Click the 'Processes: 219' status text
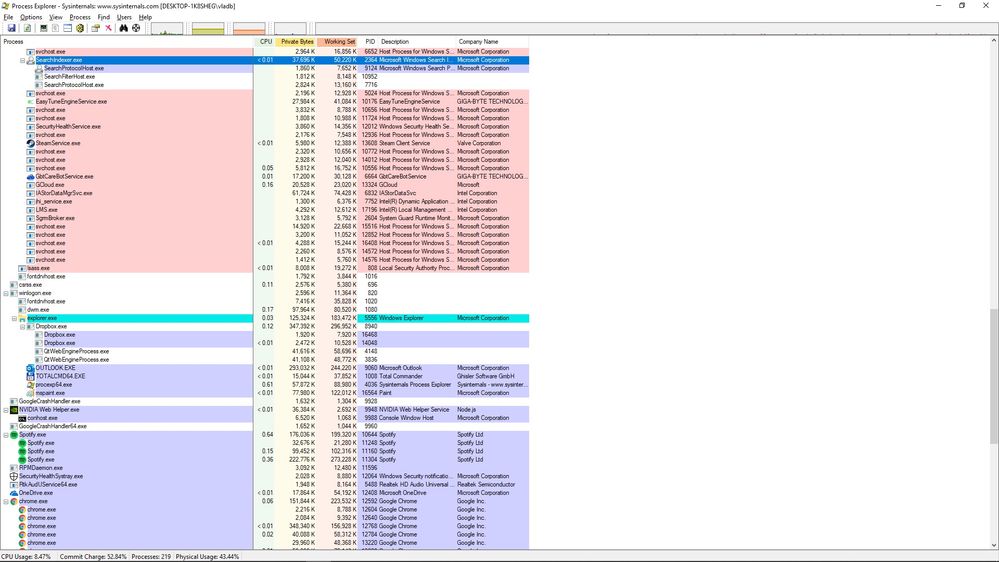The height and width of the screenshot is (562, 999). [151, 557]
